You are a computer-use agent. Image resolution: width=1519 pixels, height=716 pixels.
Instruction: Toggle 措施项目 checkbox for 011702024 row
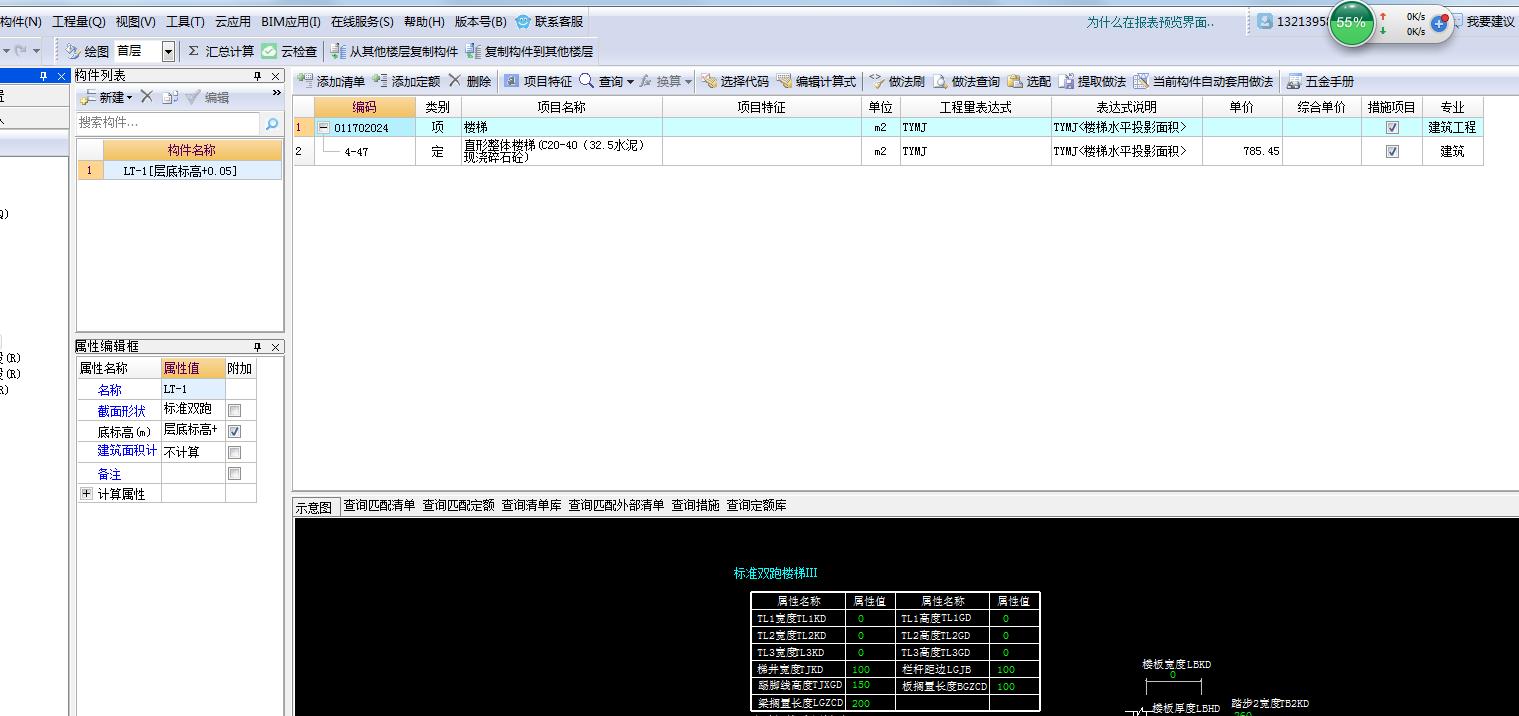tap(1392, 128)
